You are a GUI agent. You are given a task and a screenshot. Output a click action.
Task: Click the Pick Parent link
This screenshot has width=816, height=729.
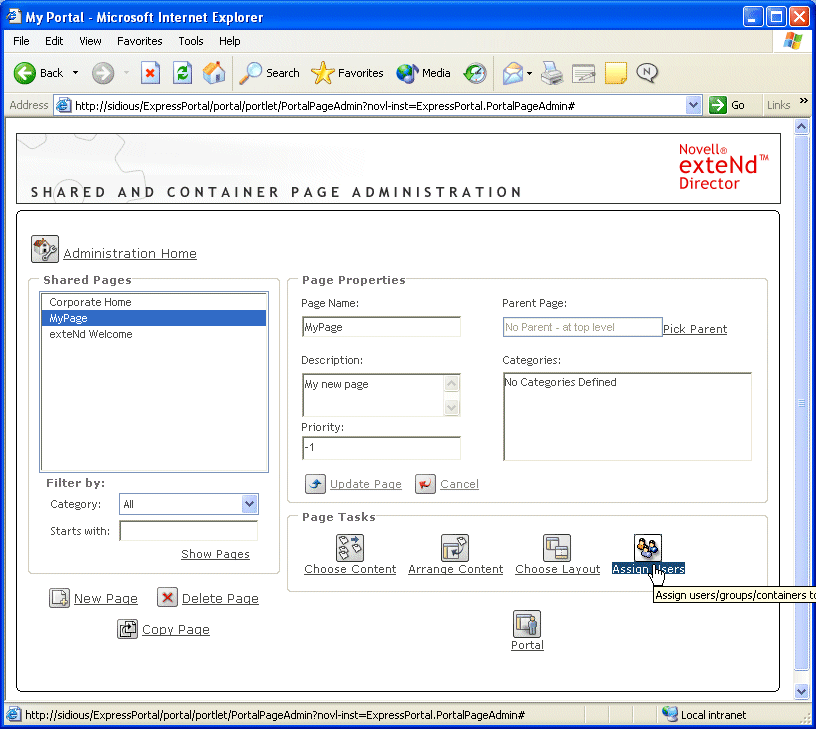695,329
